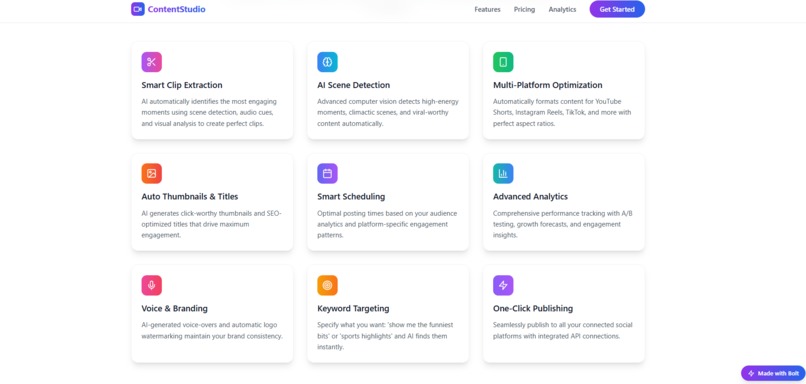Click the Get Started button
The width and height of the screenshot is (806, 384).
point(617,9)
